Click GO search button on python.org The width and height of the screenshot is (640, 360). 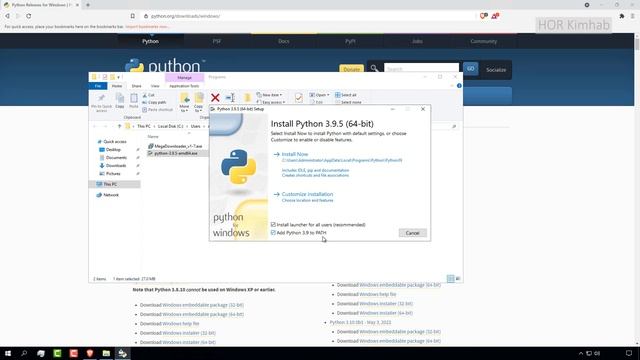pos(471,69)
